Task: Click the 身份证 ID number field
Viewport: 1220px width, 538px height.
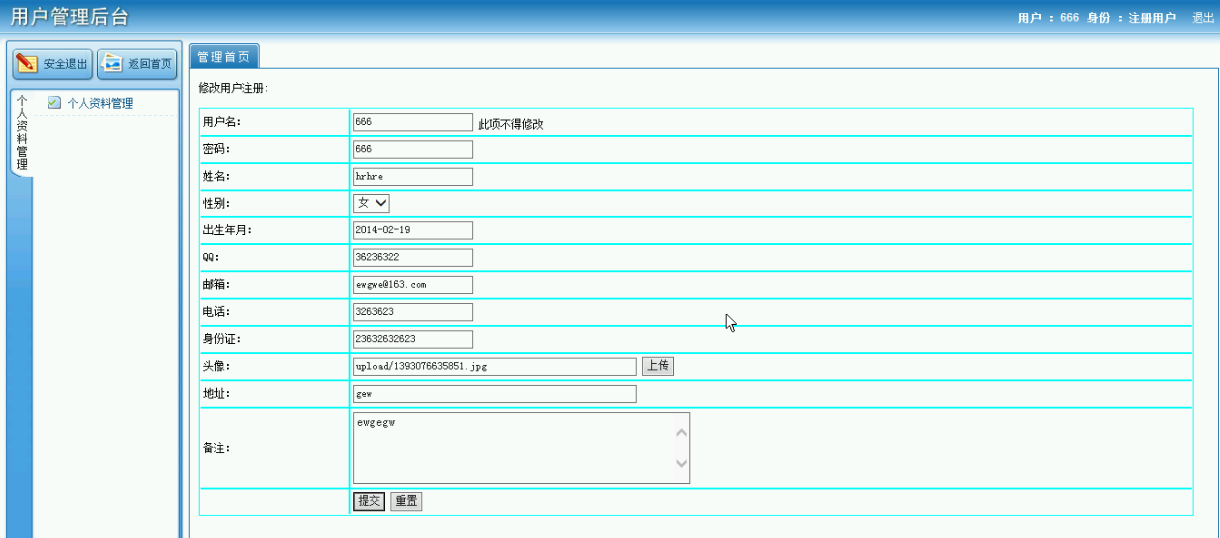Action: [413, 339]
